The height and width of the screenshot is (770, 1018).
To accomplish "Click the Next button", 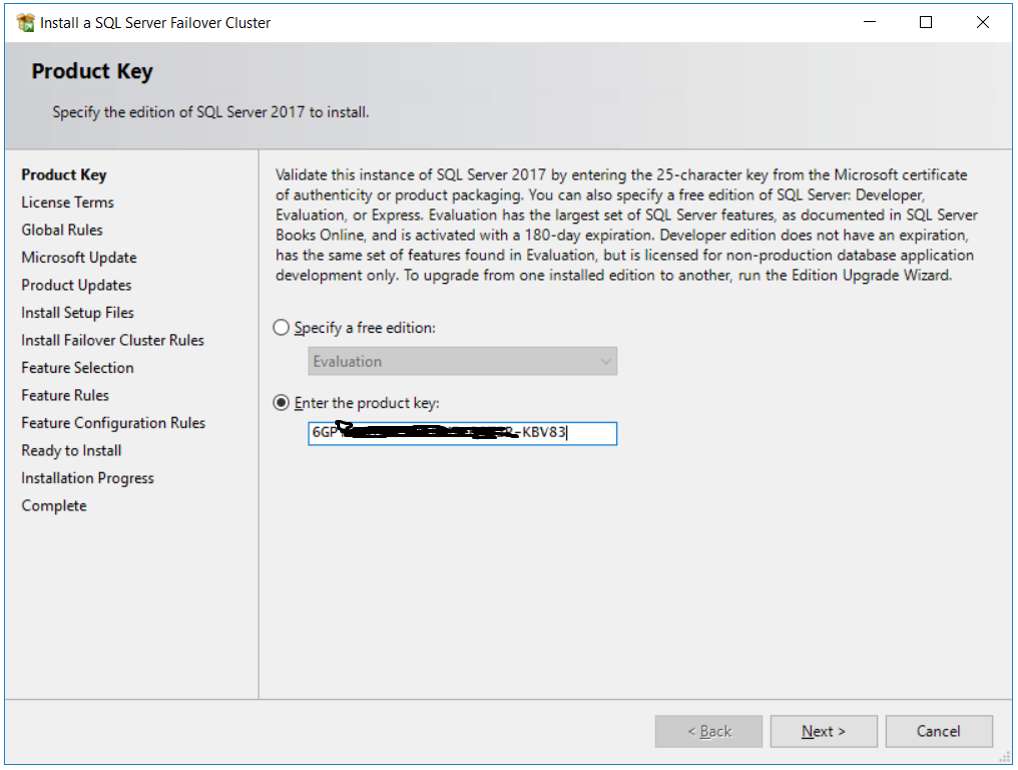I will (823, 732).
